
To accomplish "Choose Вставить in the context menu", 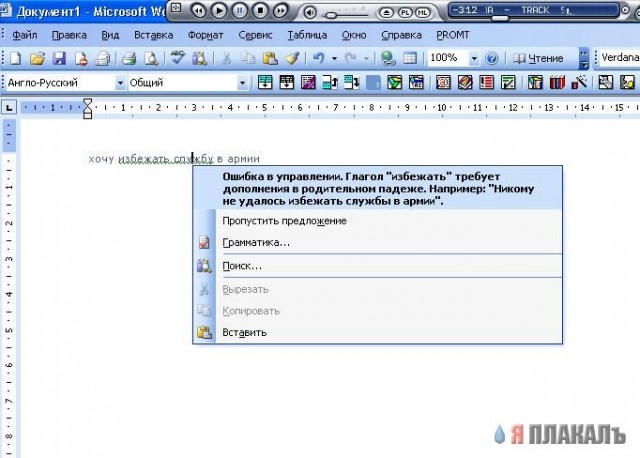I will tap(378, 333).
